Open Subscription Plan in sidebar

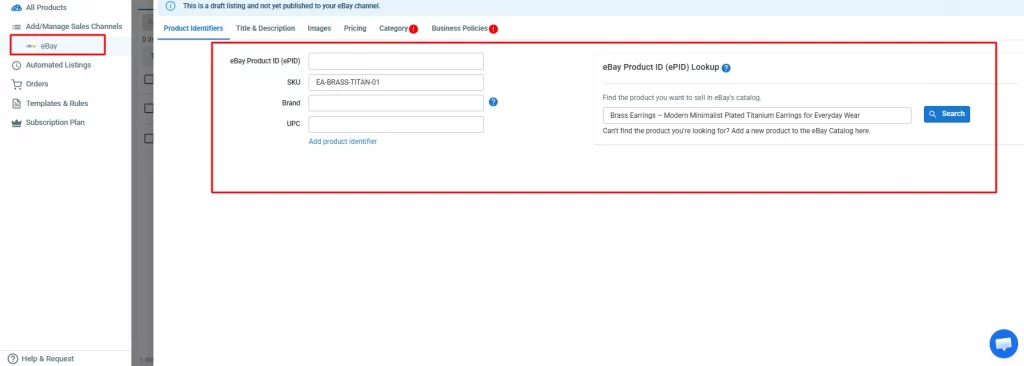[55, 122]
